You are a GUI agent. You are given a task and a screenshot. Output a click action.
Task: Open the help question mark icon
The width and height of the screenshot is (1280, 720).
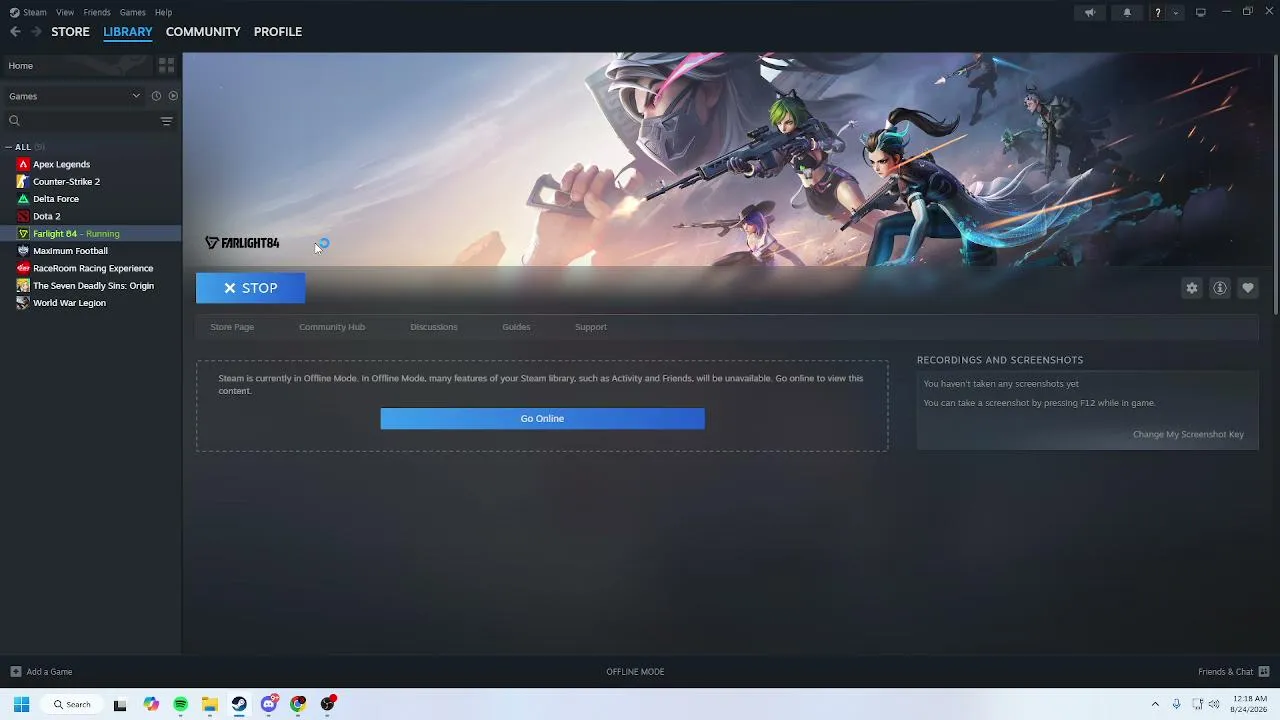pos(1158,13)
